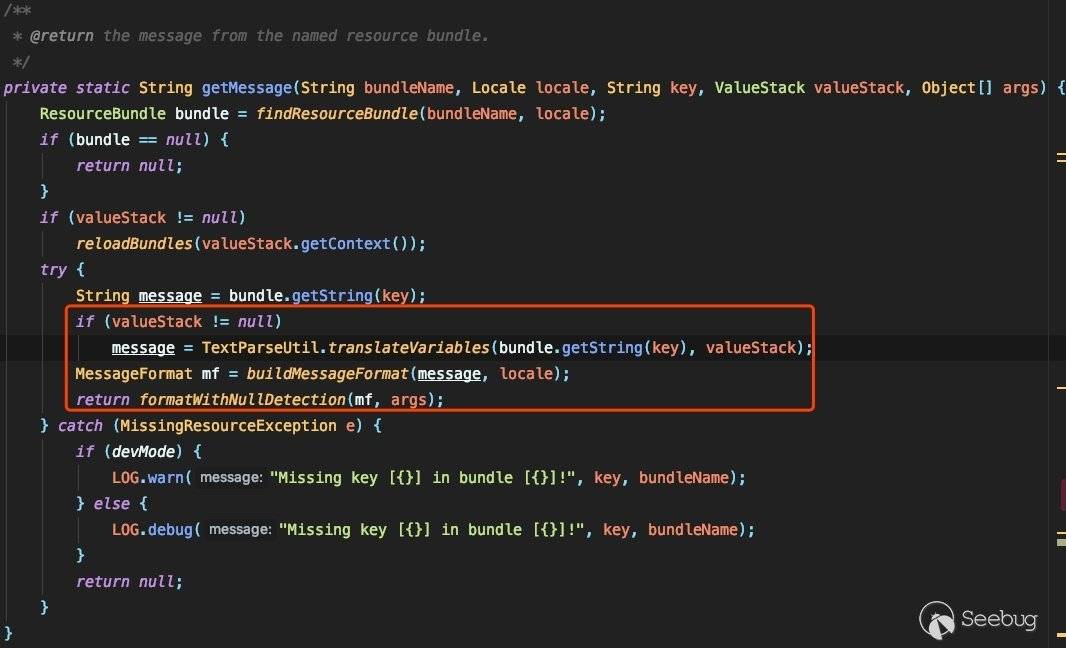Image resolution: width=1066 pixels, height=648 pixels.
Task: Click the catch keyword
Action: (x=80, y=426)
